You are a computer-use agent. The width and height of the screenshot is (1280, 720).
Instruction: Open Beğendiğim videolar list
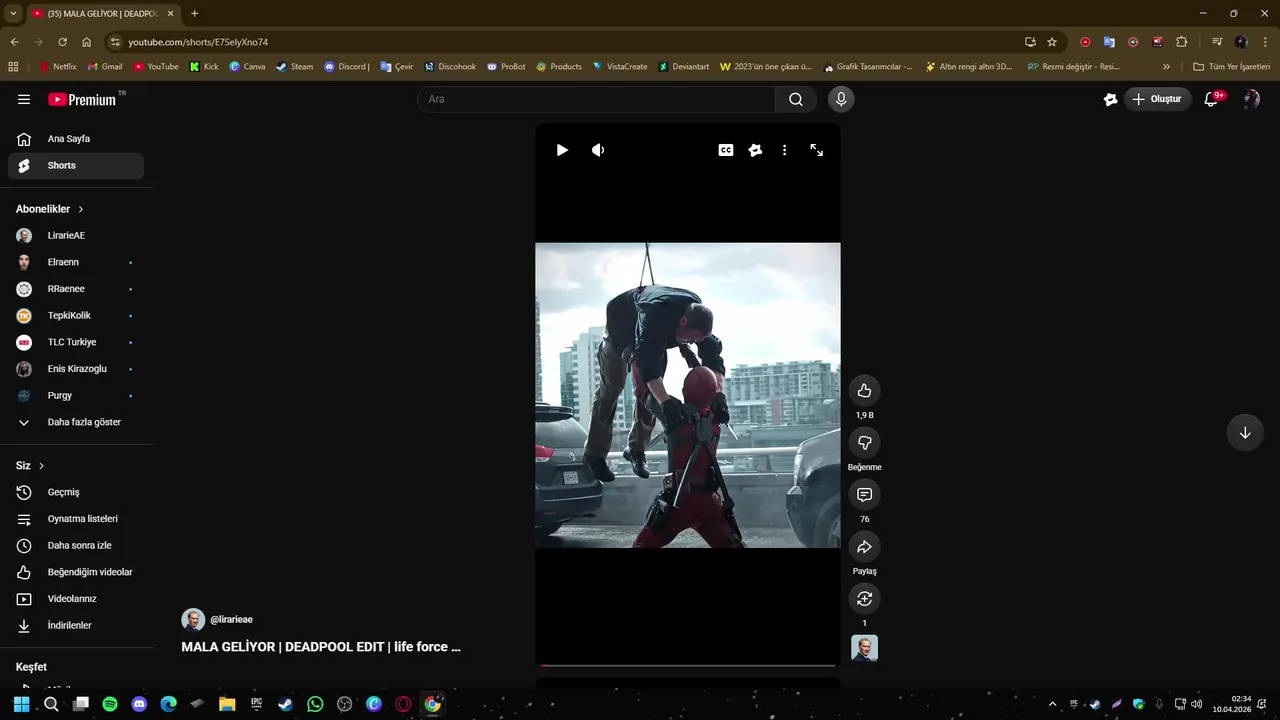(x=76, y=572)
